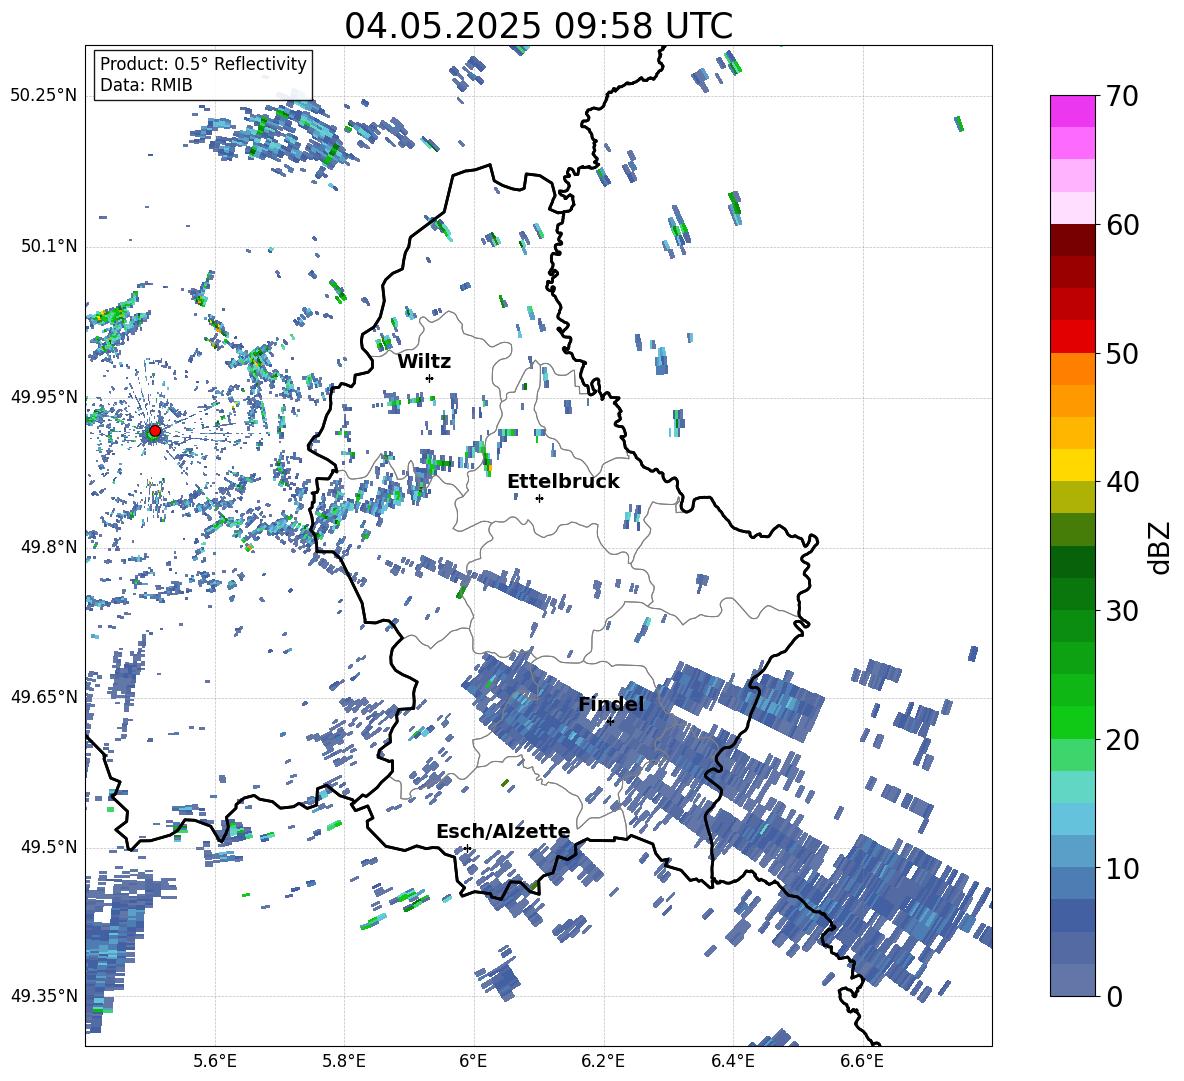Click the Esch/Alzette city label
Viewport: 1184px width, 1081px height.
pyautogui.click(x=503, y=831)
